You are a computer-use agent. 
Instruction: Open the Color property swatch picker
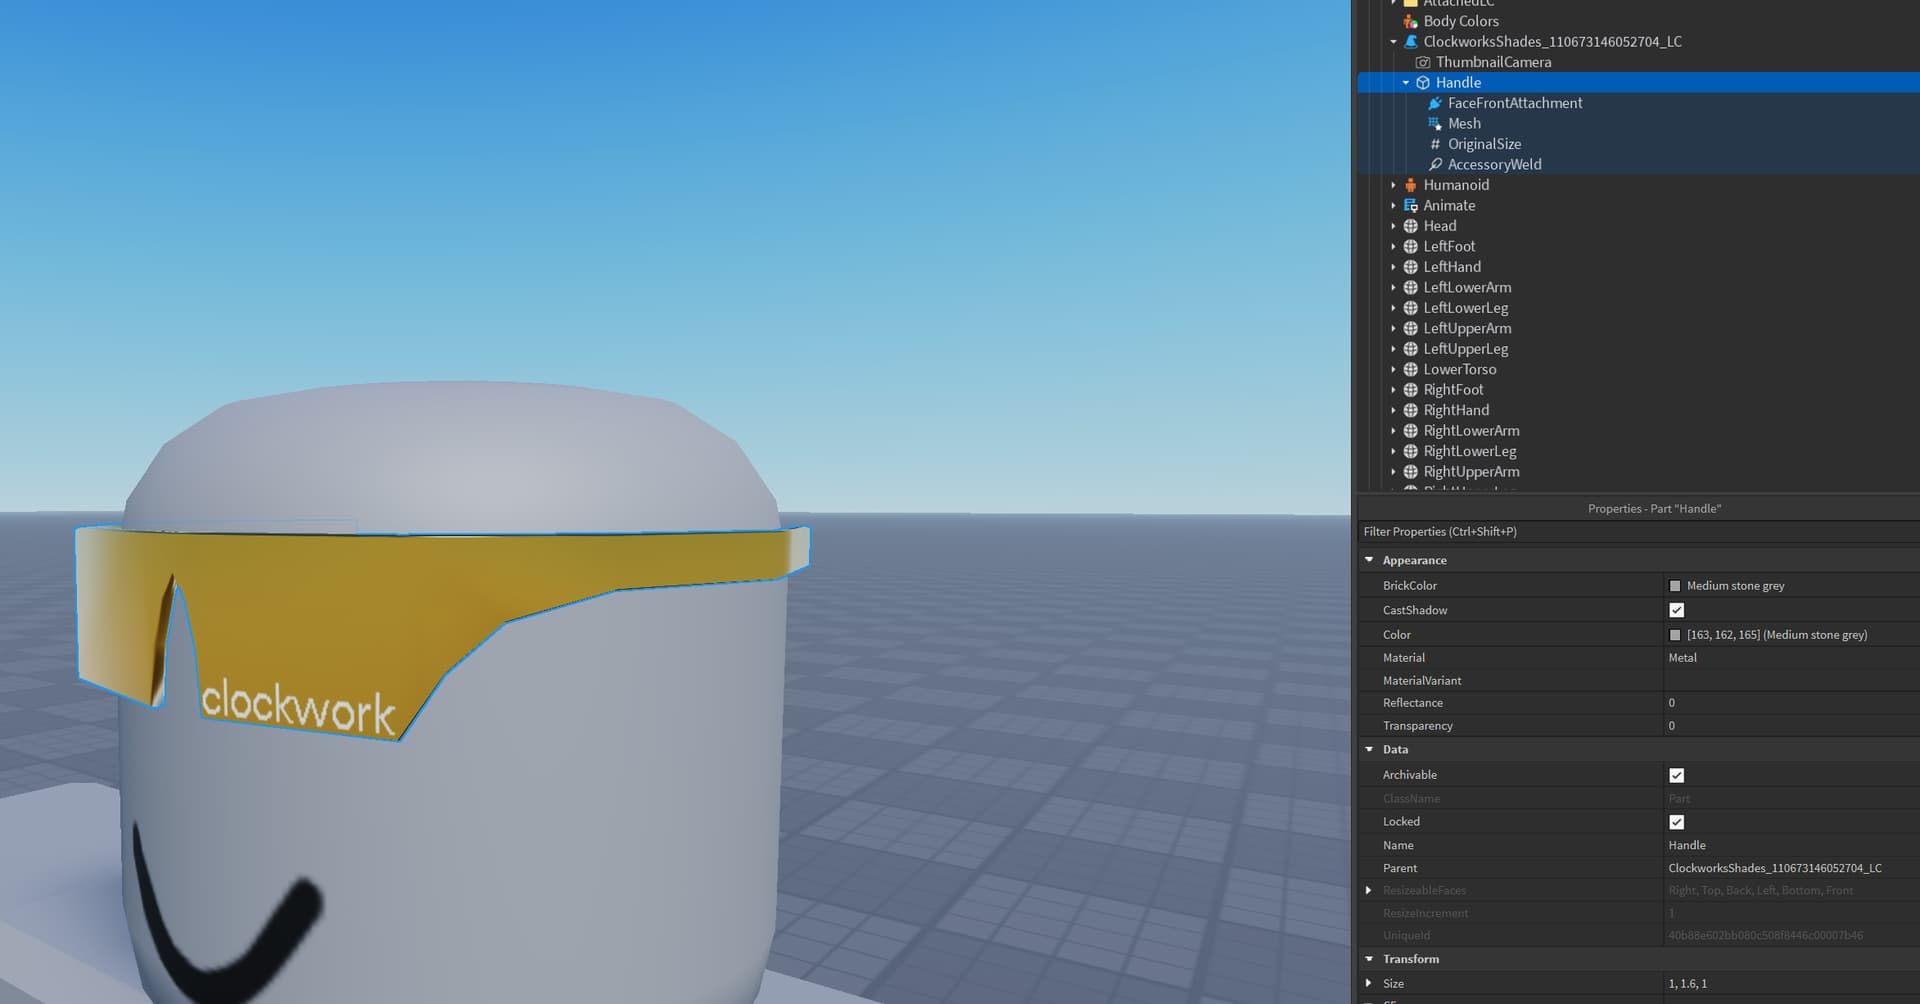(x=1675, y=635)
